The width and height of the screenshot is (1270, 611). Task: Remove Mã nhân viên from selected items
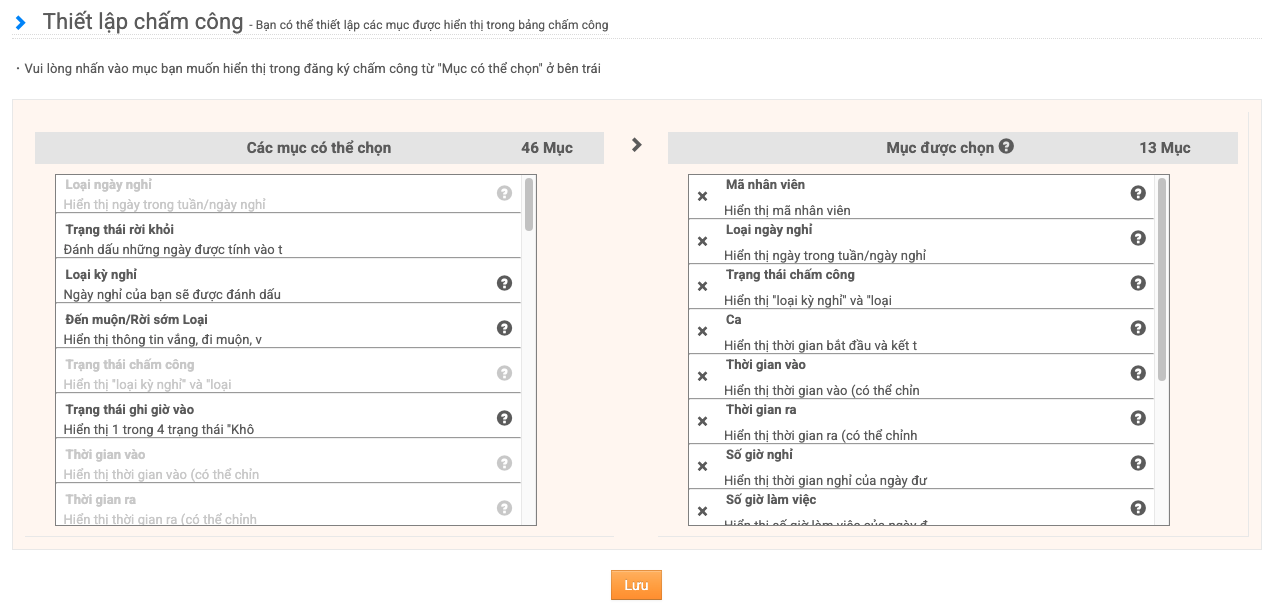coord(702,197)
